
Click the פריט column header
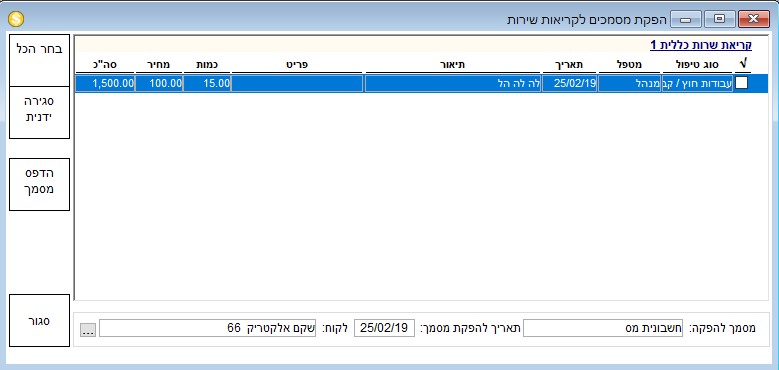pyautogui.click(x=297, y=65)
